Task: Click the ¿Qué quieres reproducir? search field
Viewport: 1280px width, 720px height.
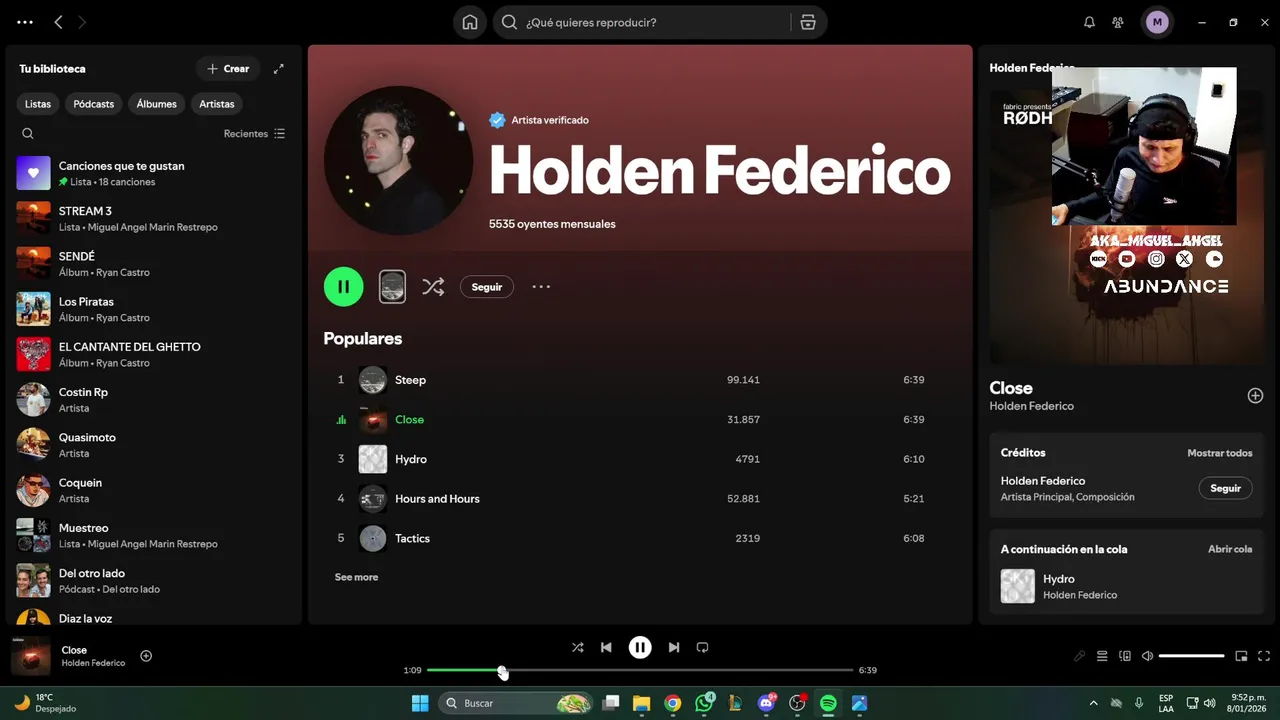Action: tap(655, 22)
